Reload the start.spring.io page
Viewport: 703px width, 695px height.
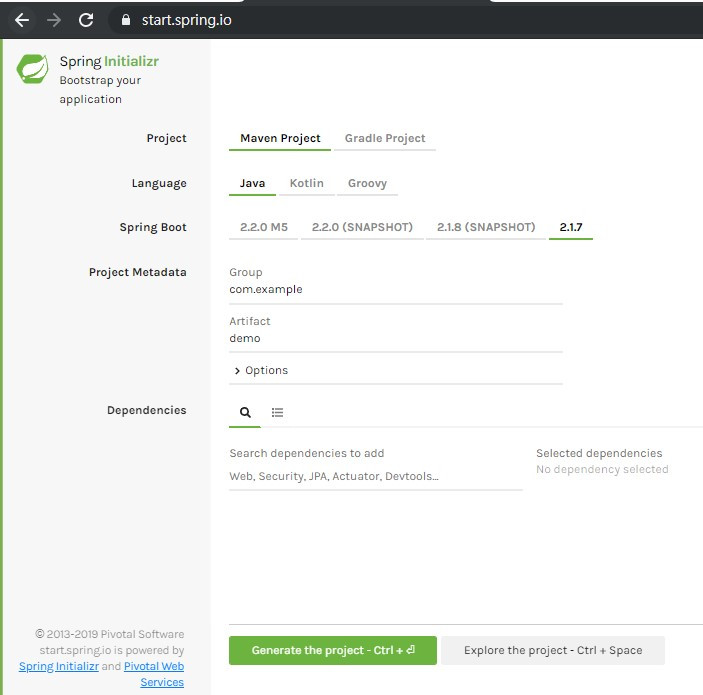point(86,20)
